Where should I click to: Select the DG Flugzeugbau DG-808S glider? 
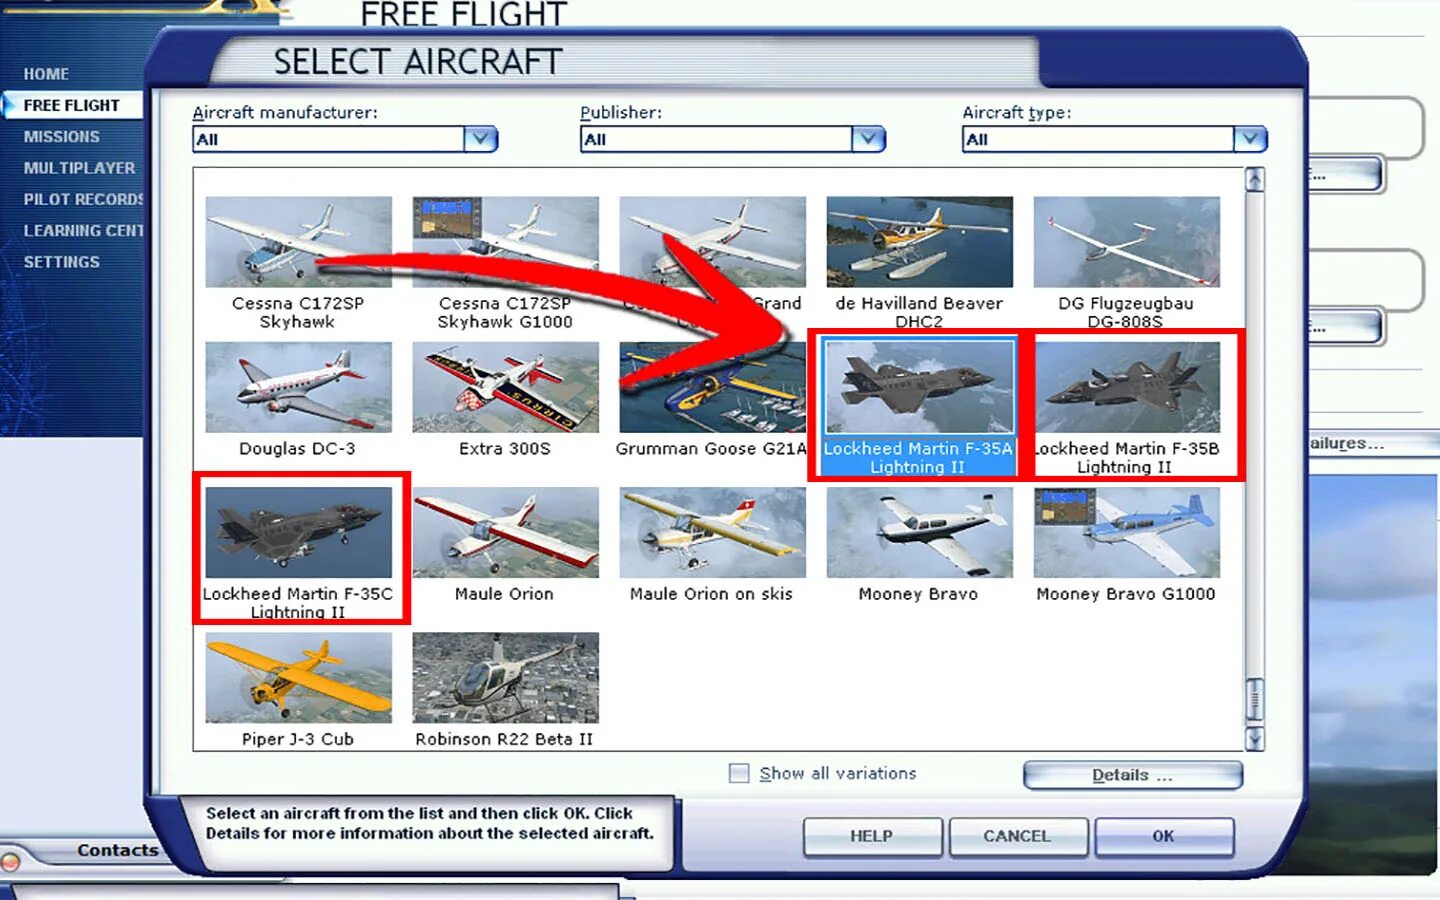(x=1126, y=242)
